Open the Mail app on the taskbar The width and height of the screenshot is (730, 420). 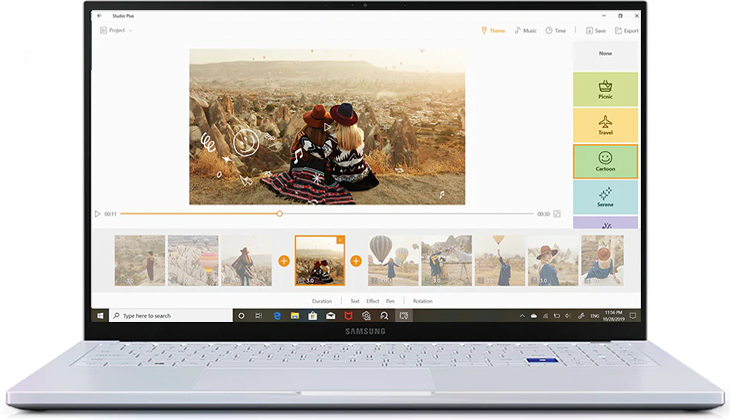click(331, 316)
